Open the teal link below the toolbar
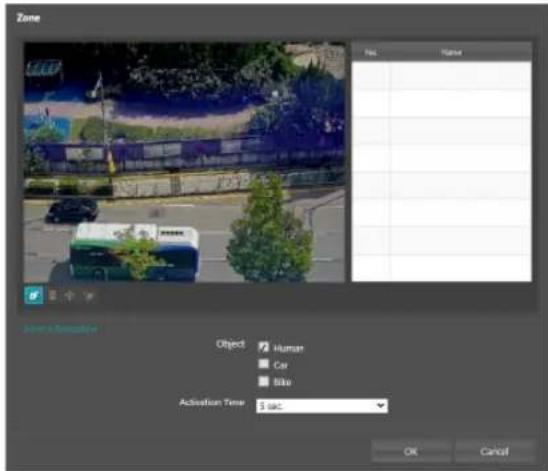The width and height of the screenshot is (548, 471). tap(61, 329)
